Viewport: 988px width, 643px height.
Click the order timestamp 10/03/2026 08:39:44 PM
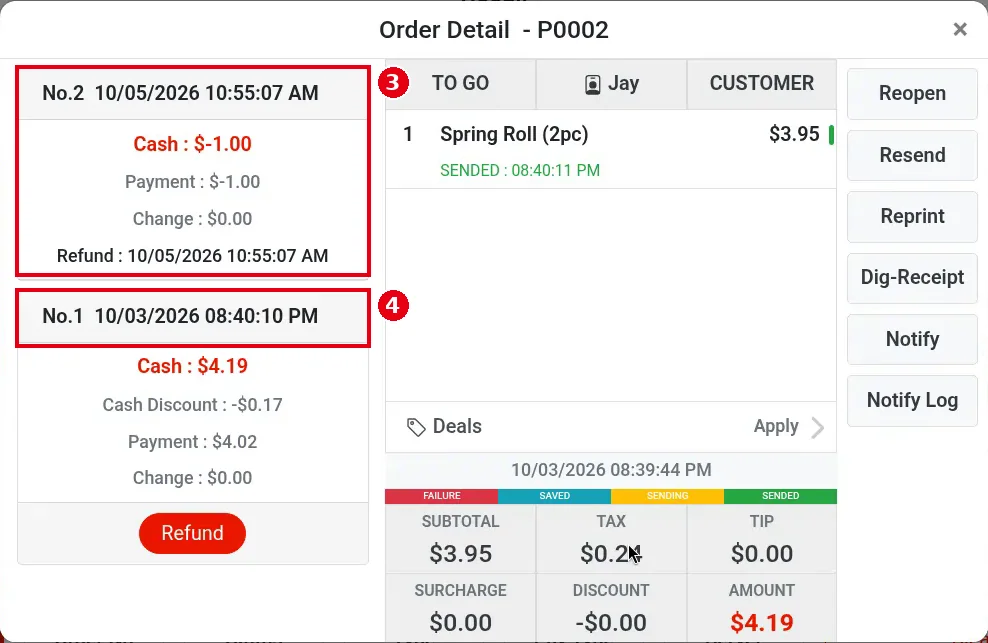[x=611, y=470]
